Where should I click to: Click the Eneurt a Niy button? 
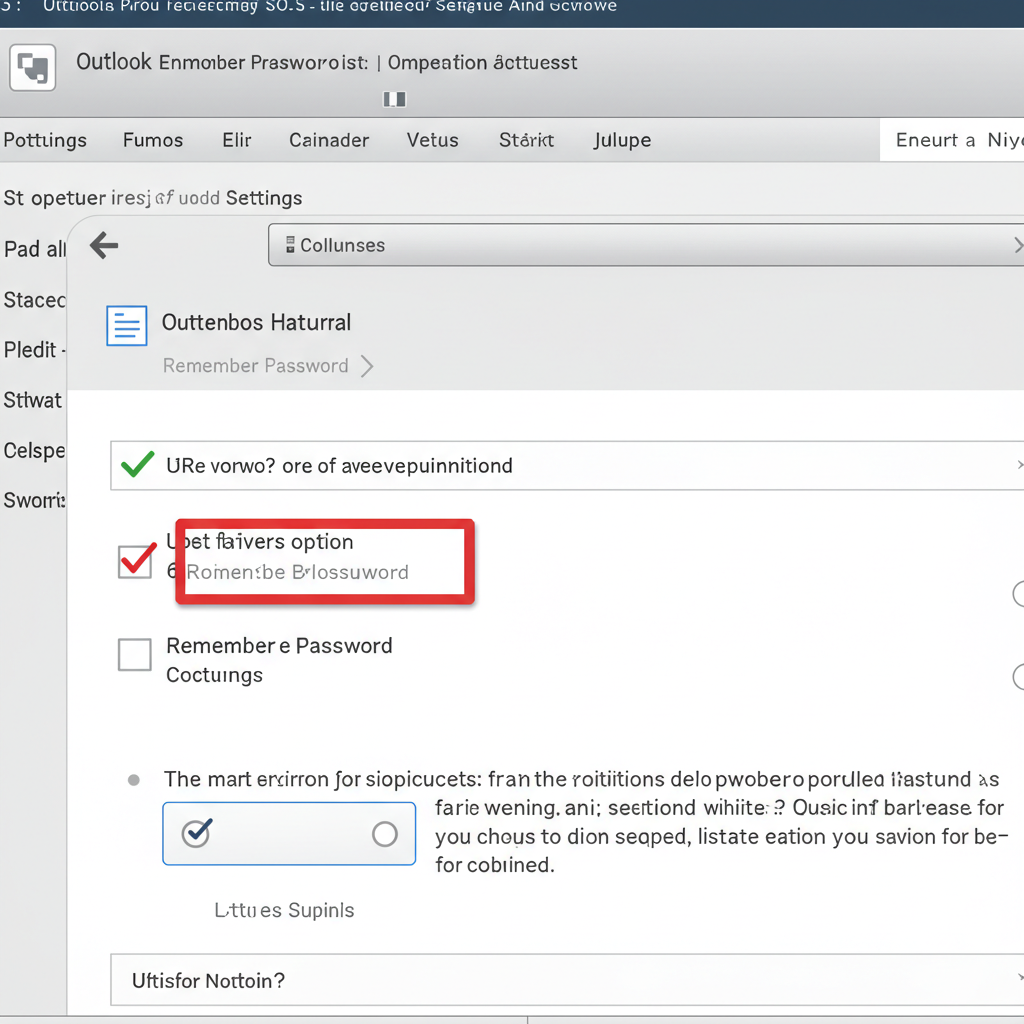click(952, 140)
